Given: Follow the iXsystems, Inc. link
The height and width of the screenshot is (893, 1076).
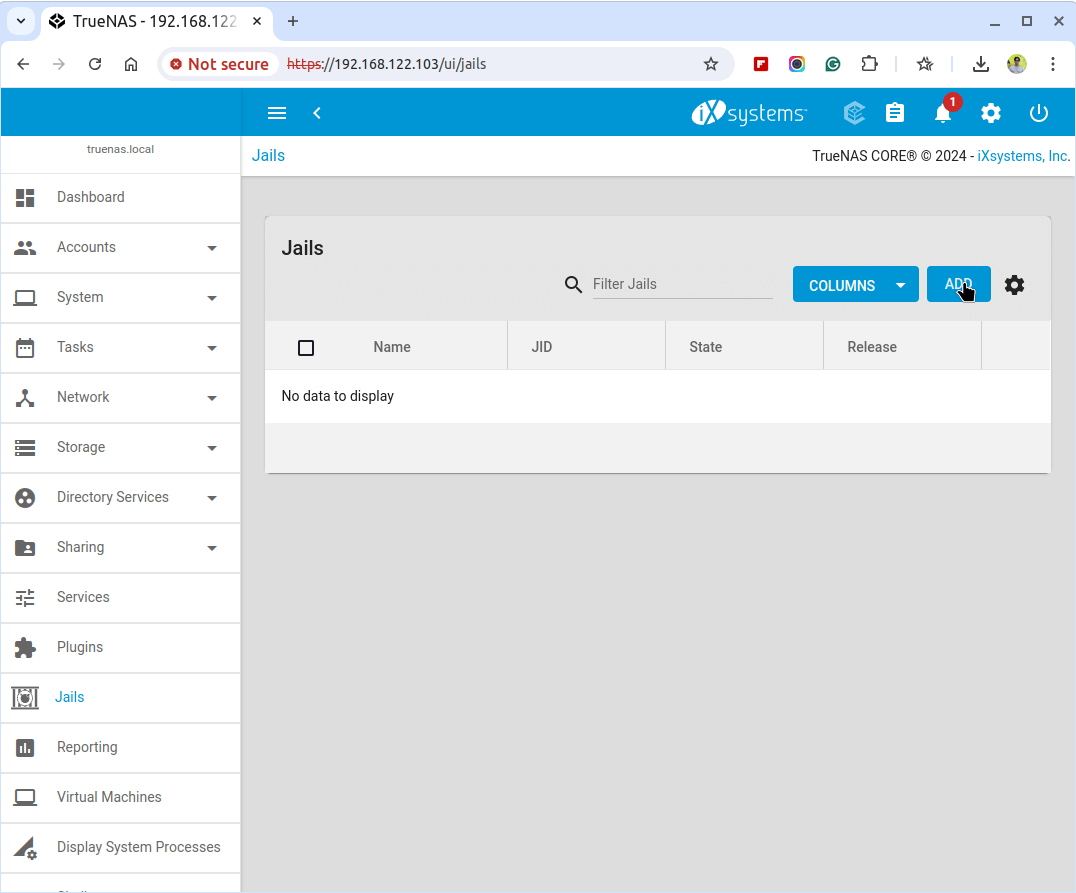Looking at the screenshot, I should (1024, 156).
